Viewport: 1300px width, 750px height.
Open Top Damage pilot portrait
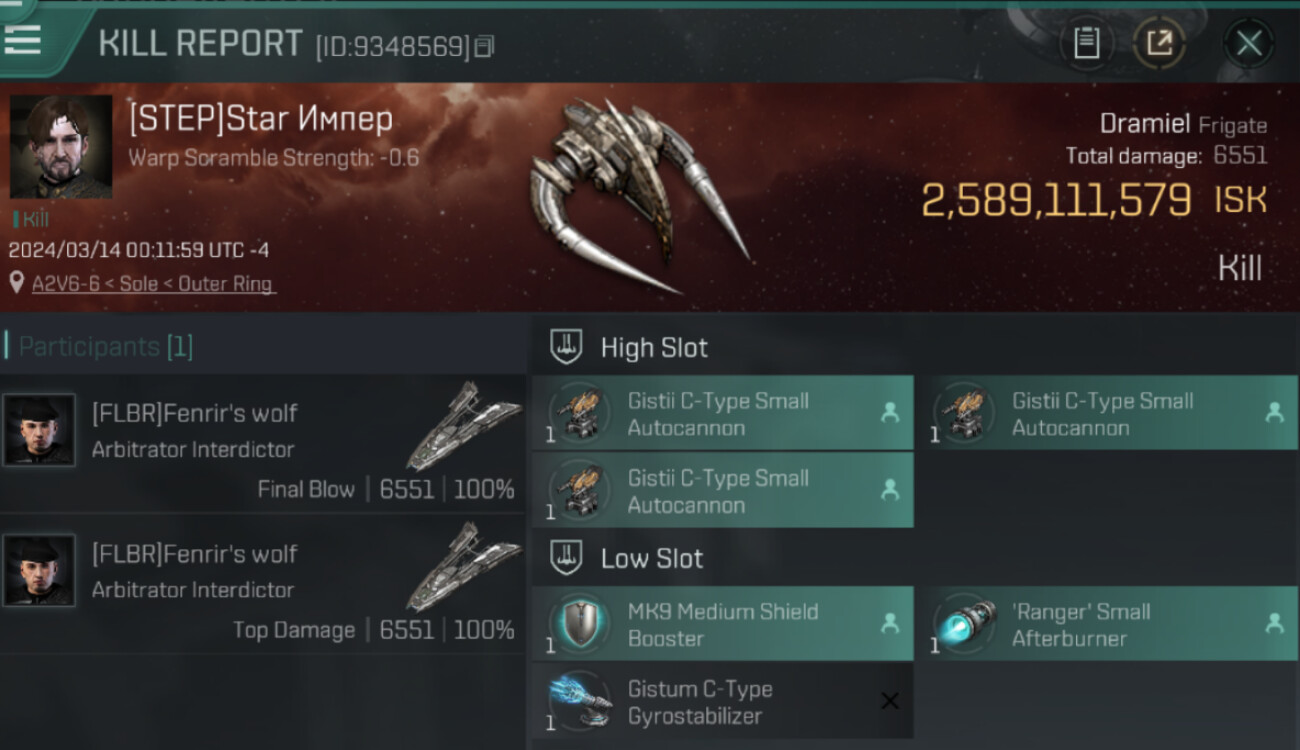pos(39,570)
